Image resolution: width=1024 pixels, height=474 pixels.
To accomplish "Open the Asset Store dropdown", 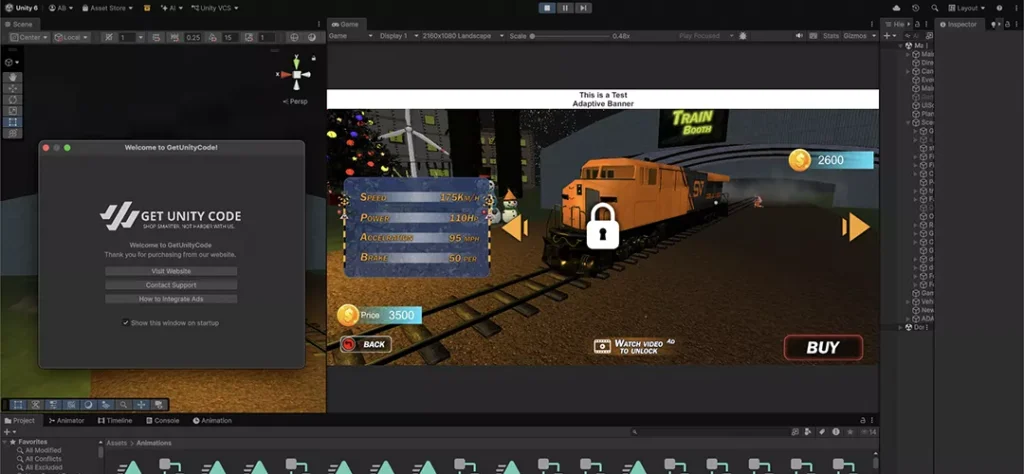I will (107, 8).
